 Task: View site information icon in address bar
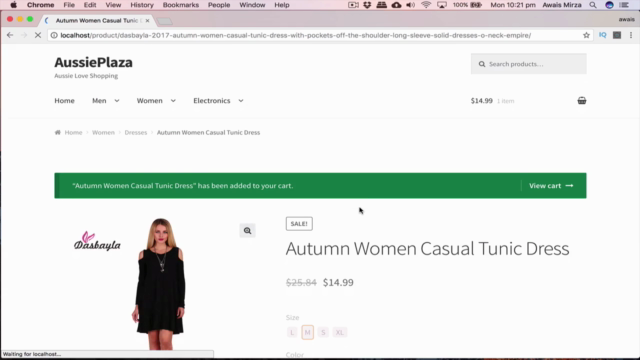point(54,35)
